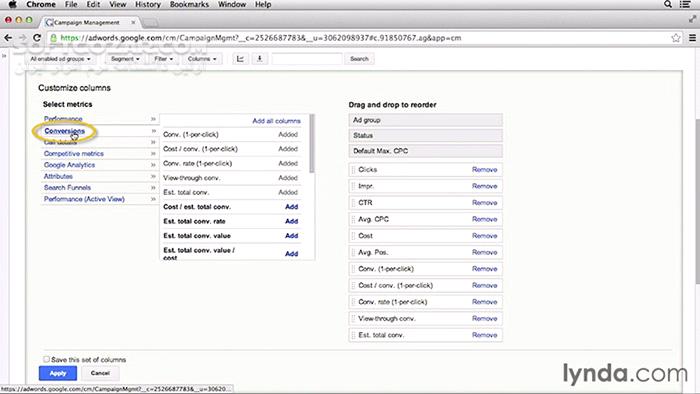Reload the page with refresh icon
This screenshot has width=700, height=394.
point(37,38)
